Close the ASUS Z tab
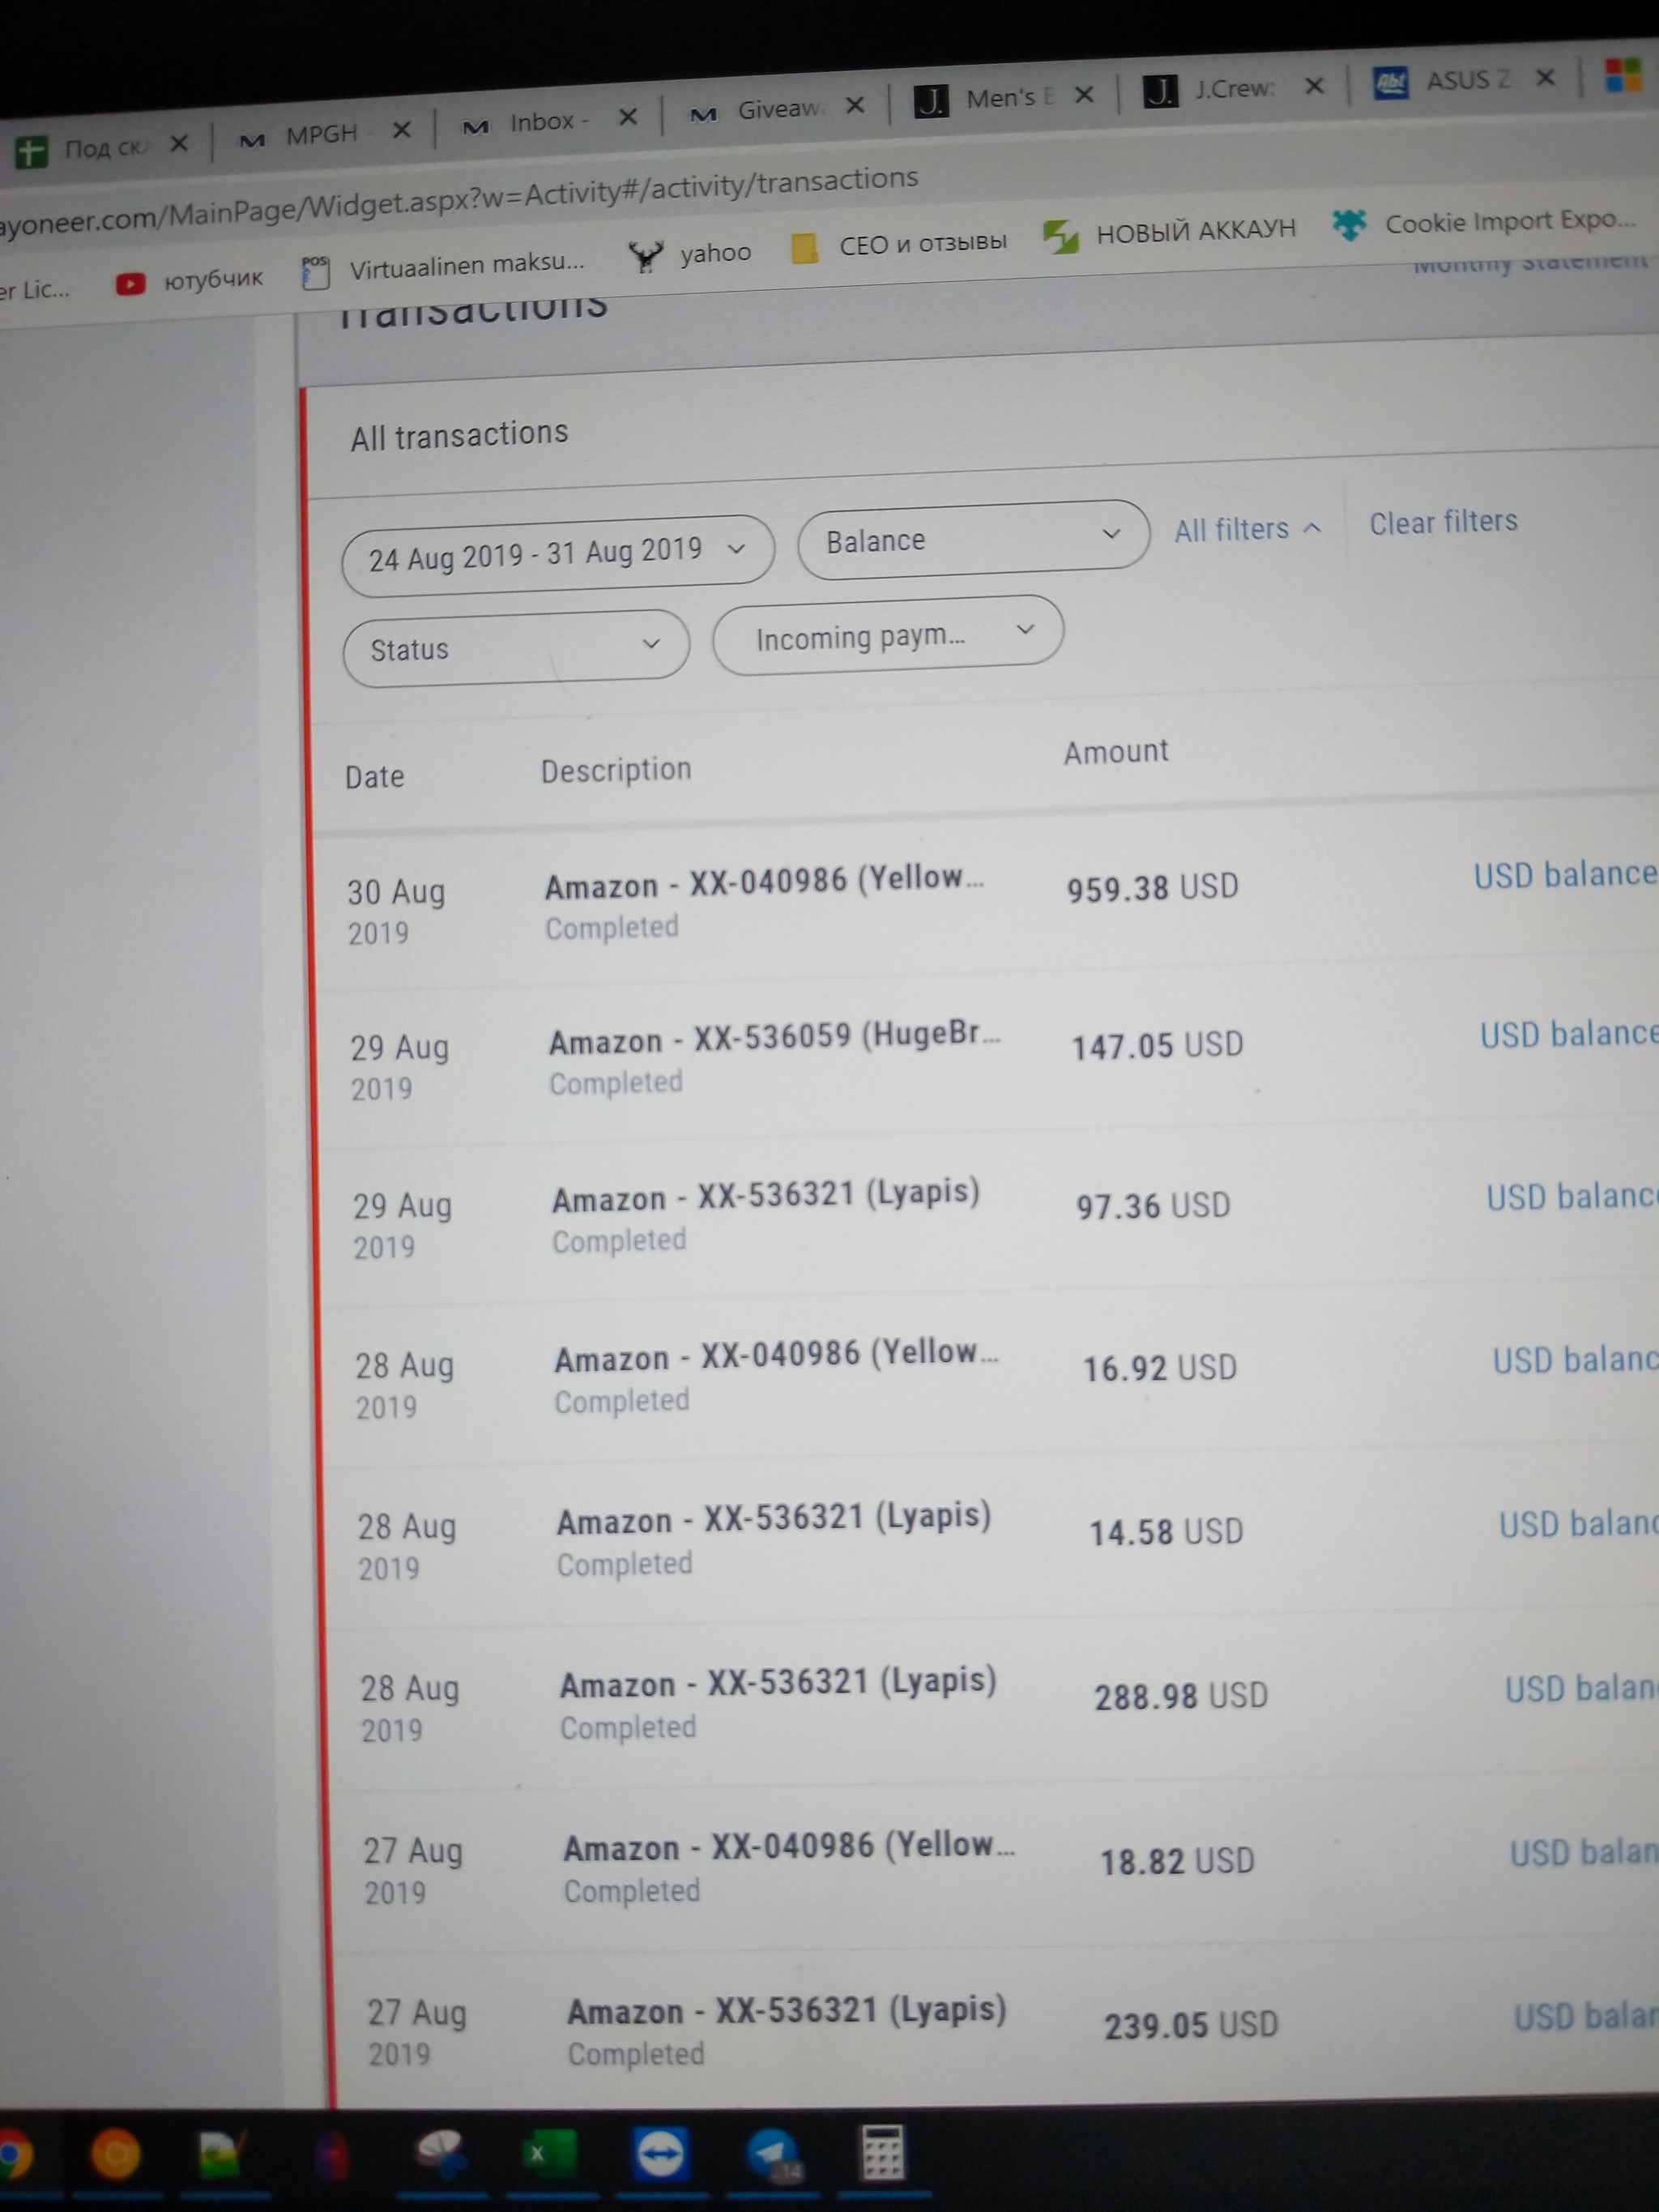This screenshot has height=2212, width=1659. [1545, 78]
